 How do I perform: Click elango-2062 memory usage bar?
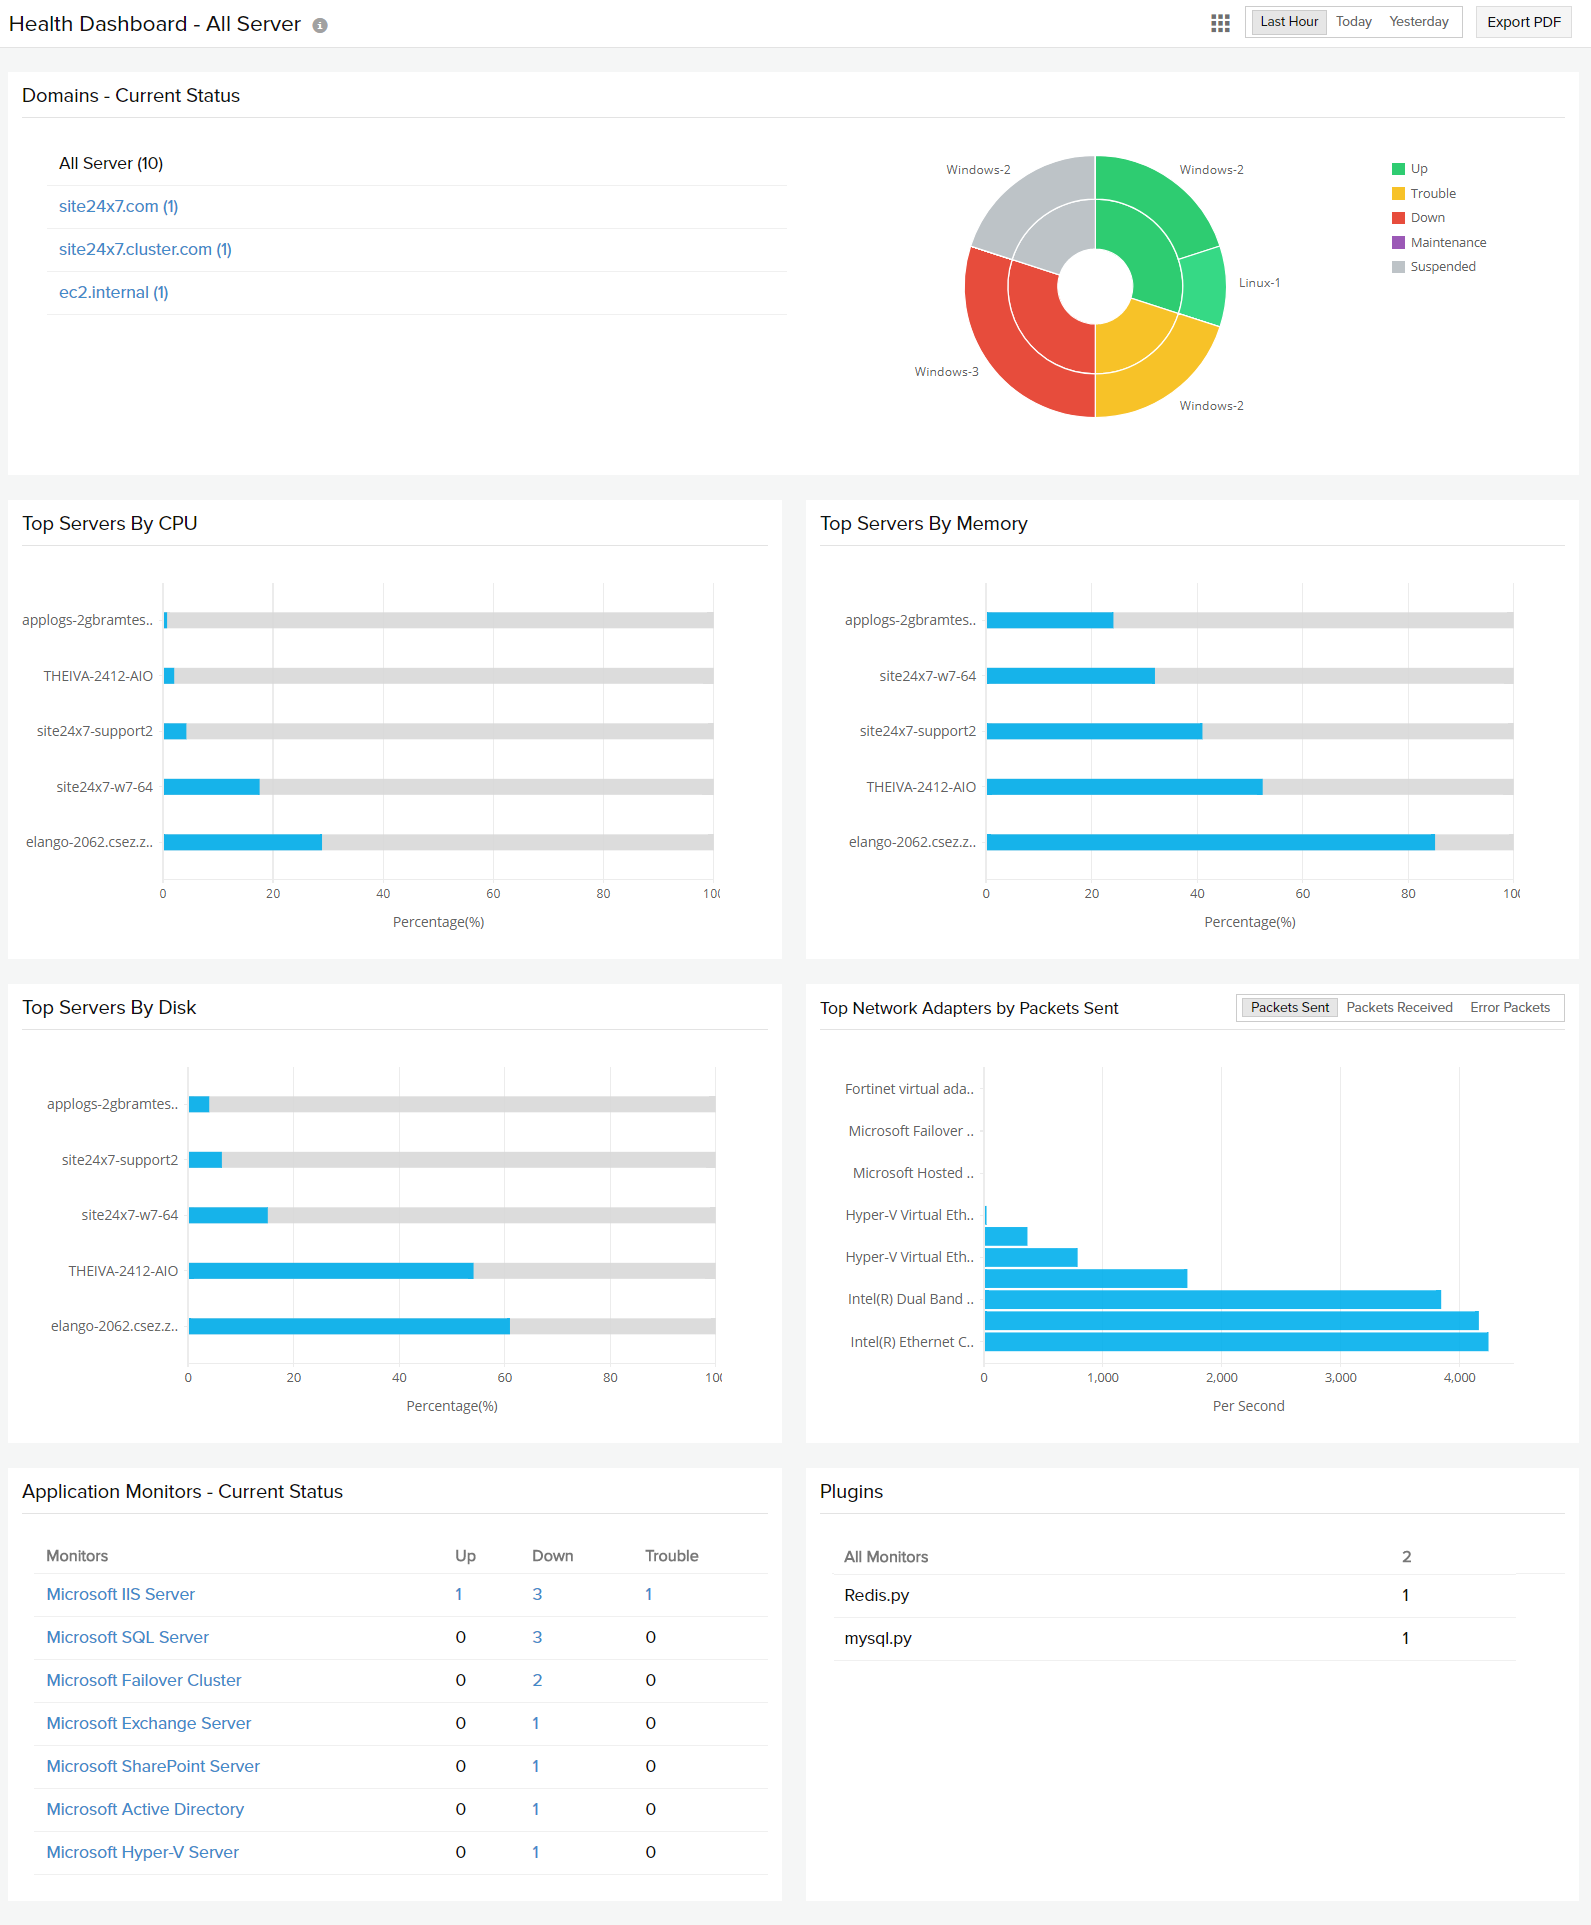(1210, 842)
